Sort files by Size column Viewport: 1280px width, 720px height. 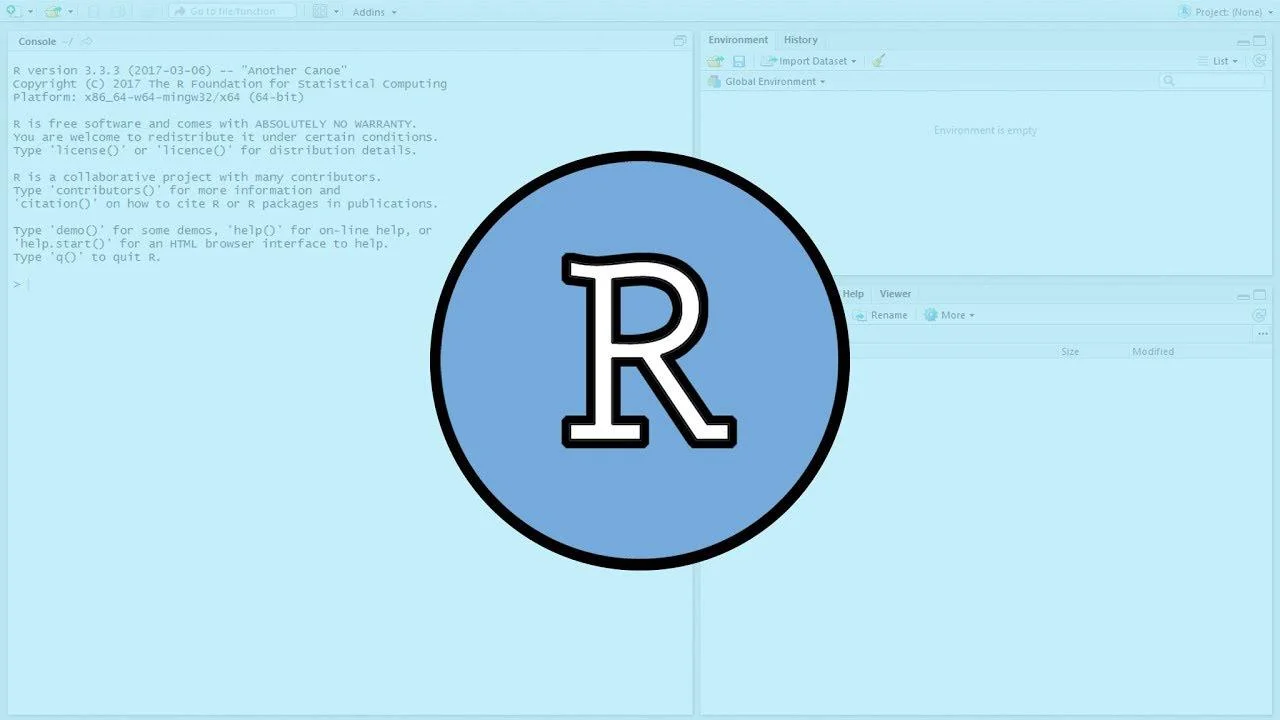[x=1070, y=352]
